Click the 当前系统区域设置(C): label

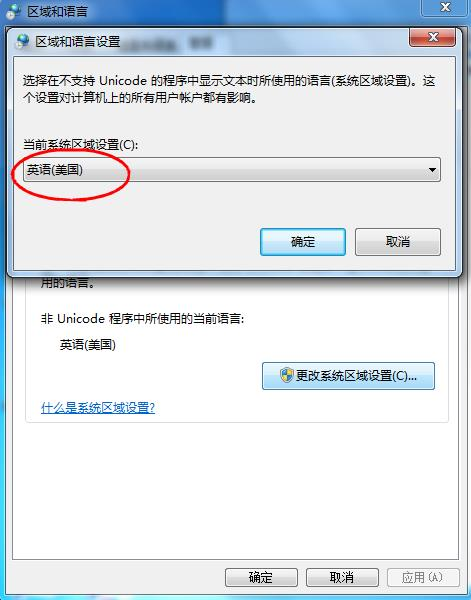(80, 145)
